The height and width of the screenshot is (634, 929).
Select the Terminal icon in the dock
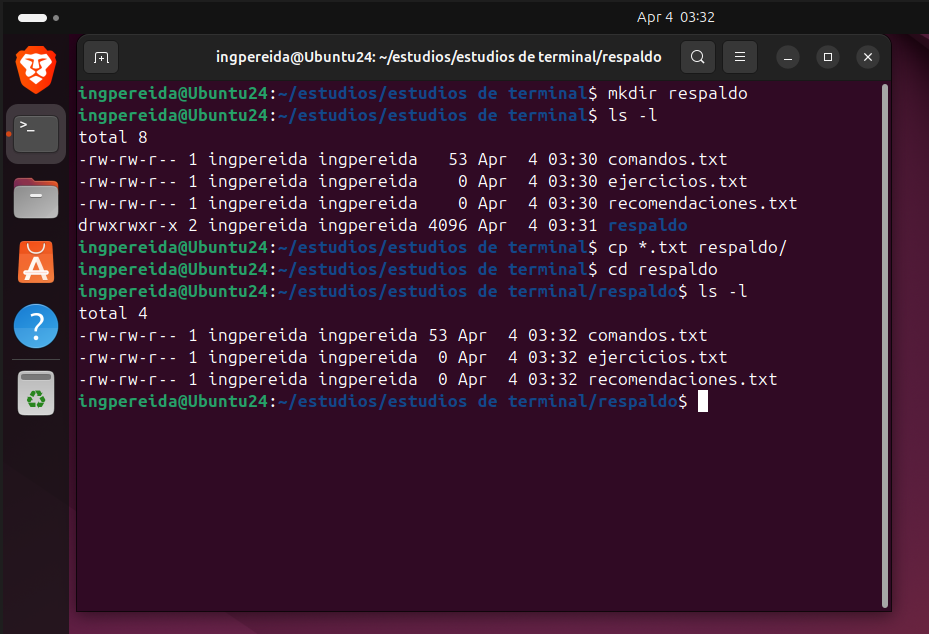(x=36, y=134)
